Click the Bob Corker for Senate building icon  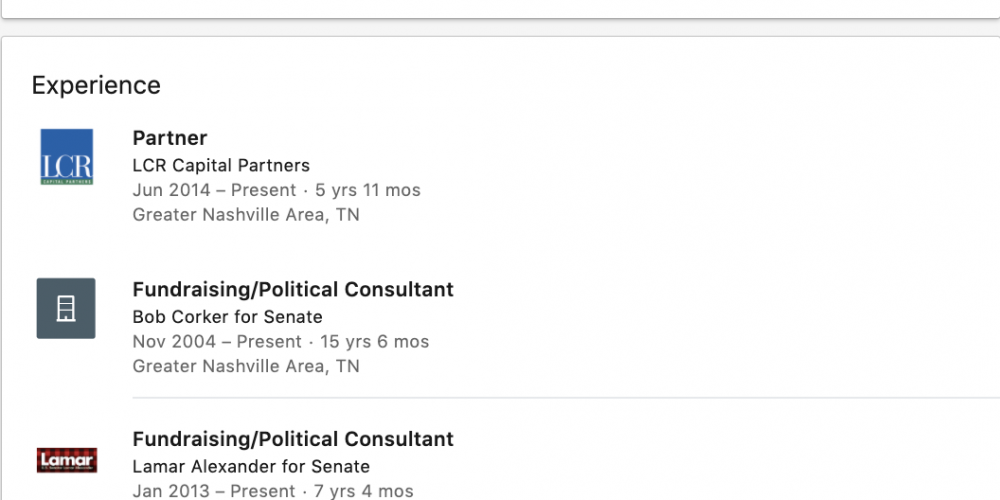pos(66,308)
